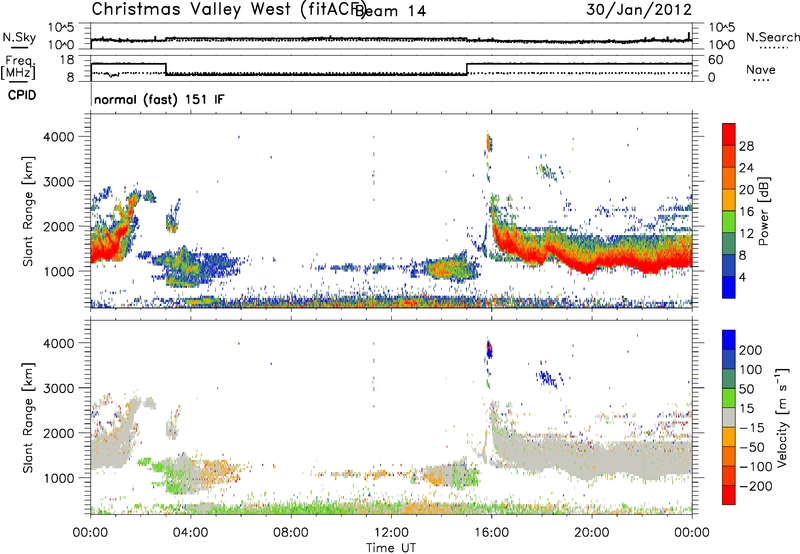This screenshot has width=800, height=554.
Task: Click the '12:00' time tick label
Action: (391, 533)
